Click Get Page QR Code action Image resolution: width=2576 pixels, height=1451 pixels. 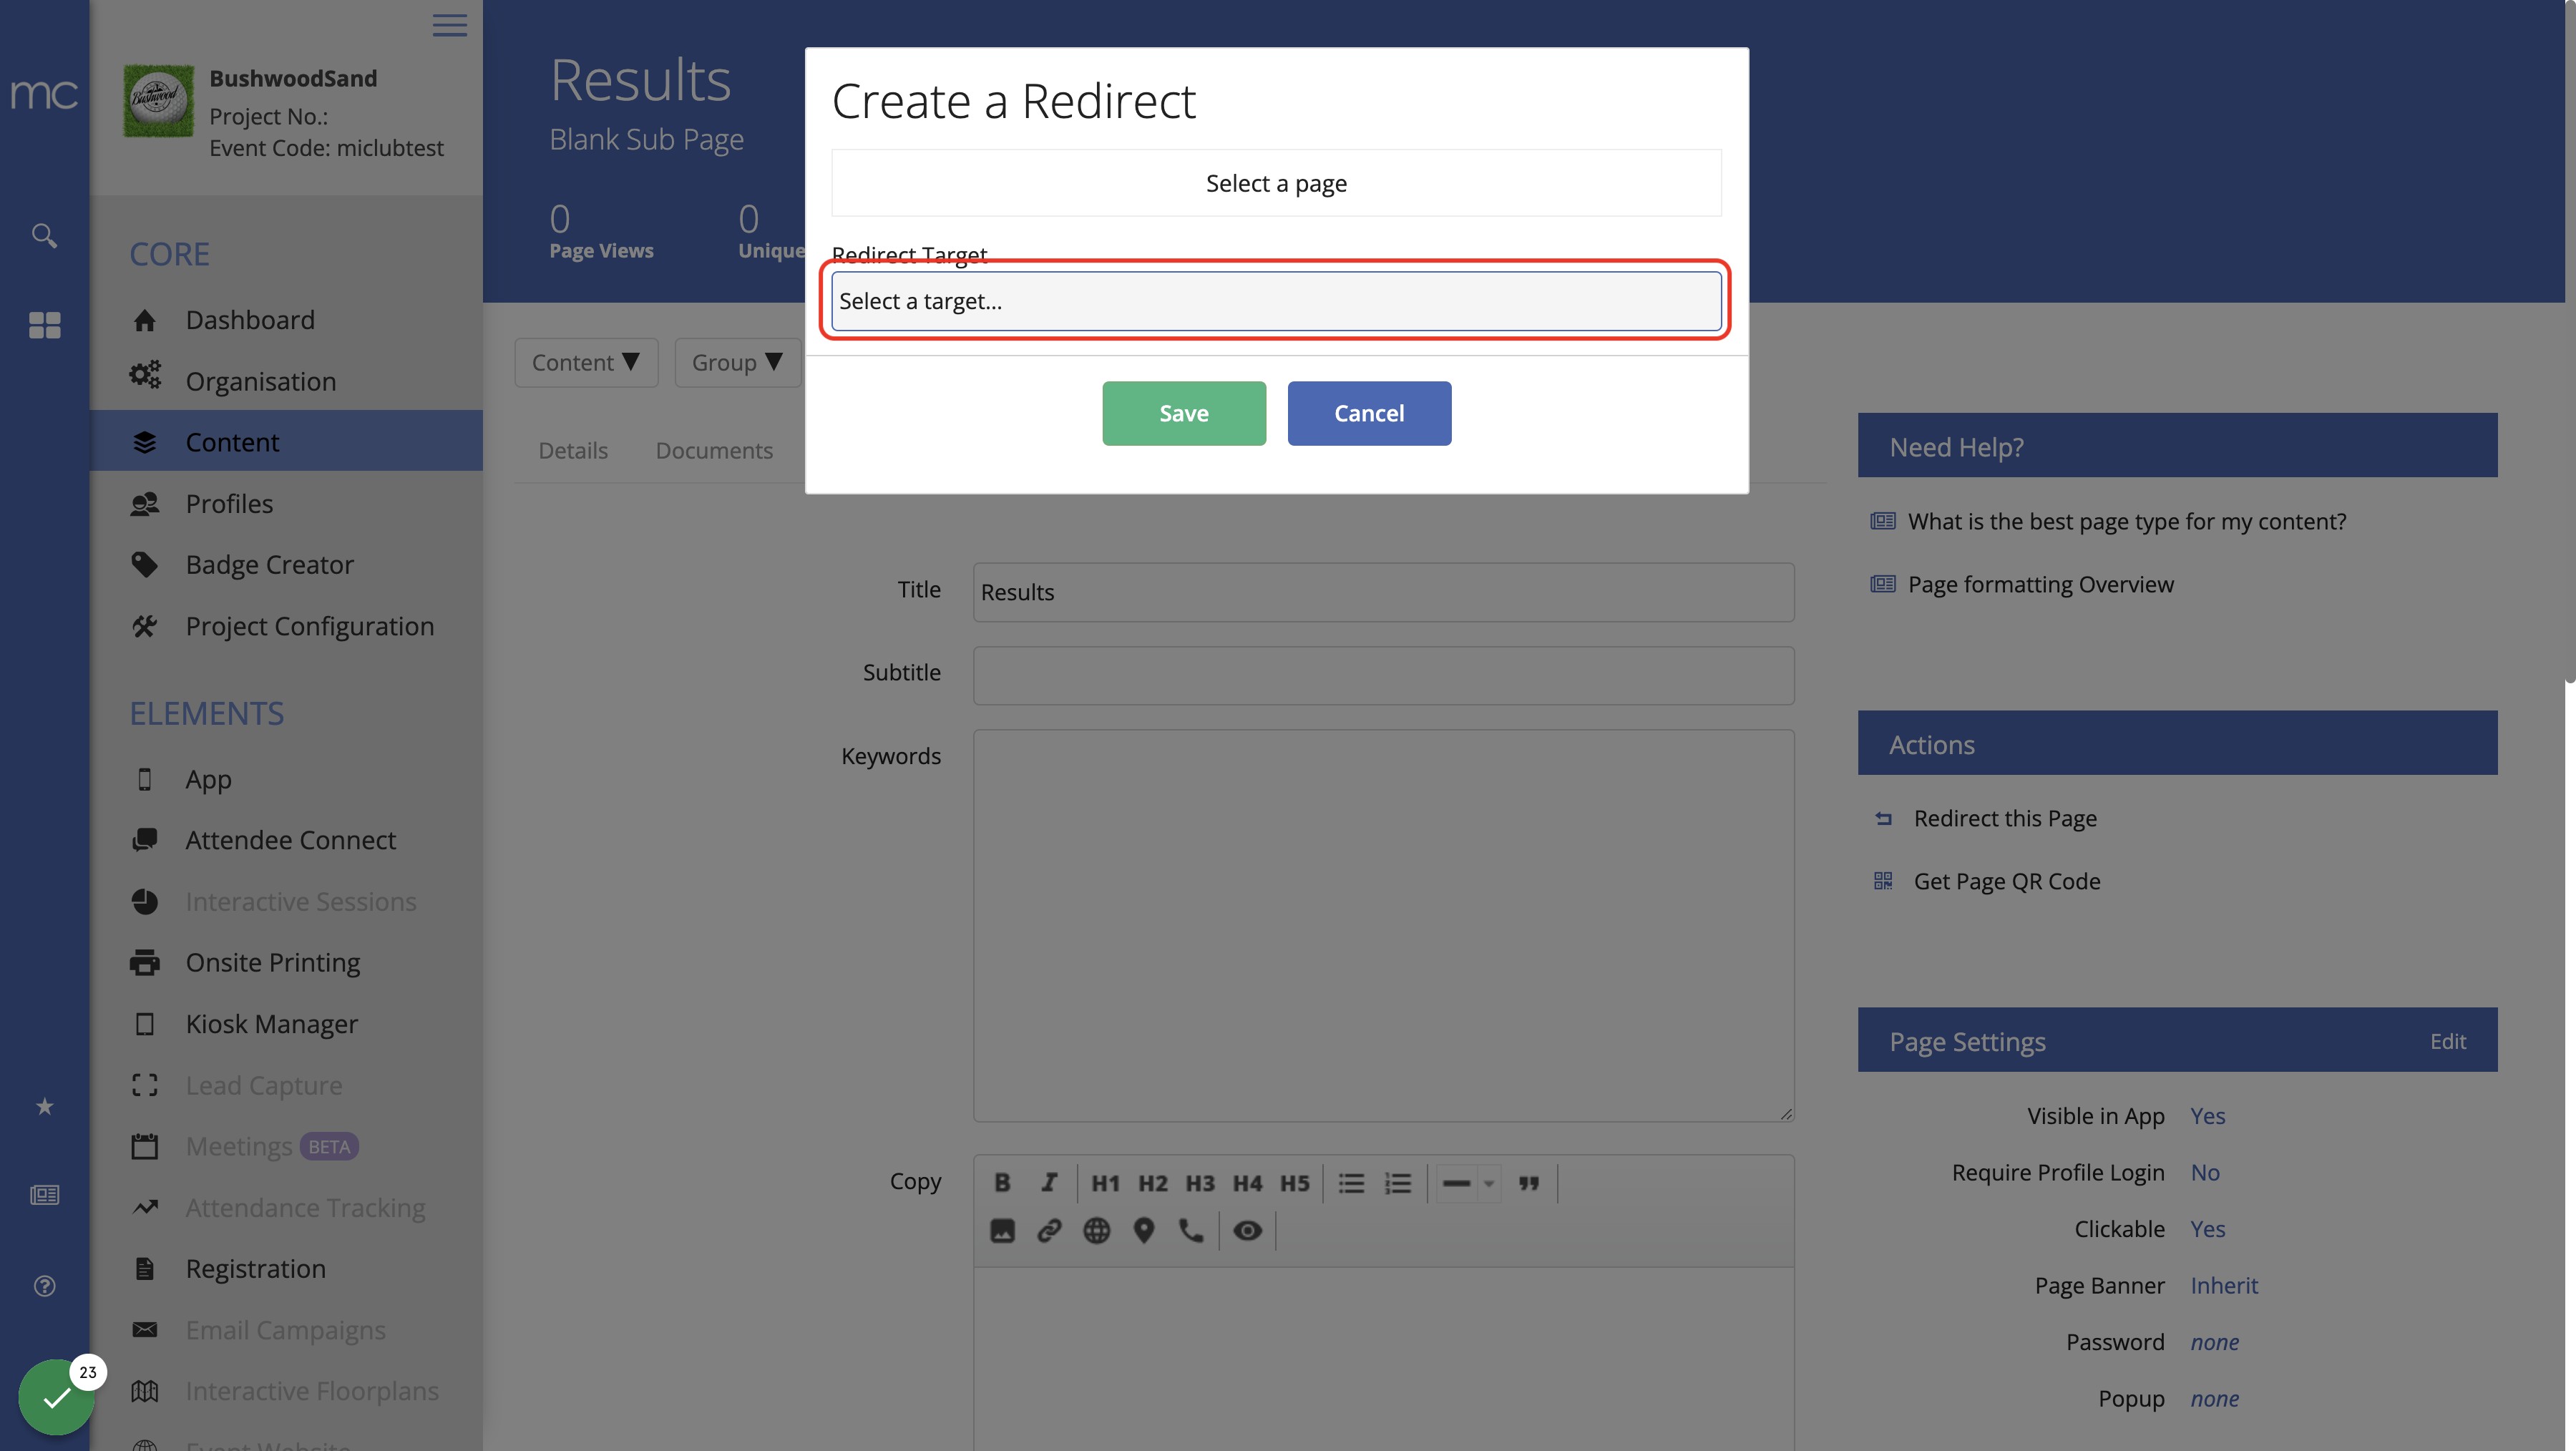[2007, 881]
